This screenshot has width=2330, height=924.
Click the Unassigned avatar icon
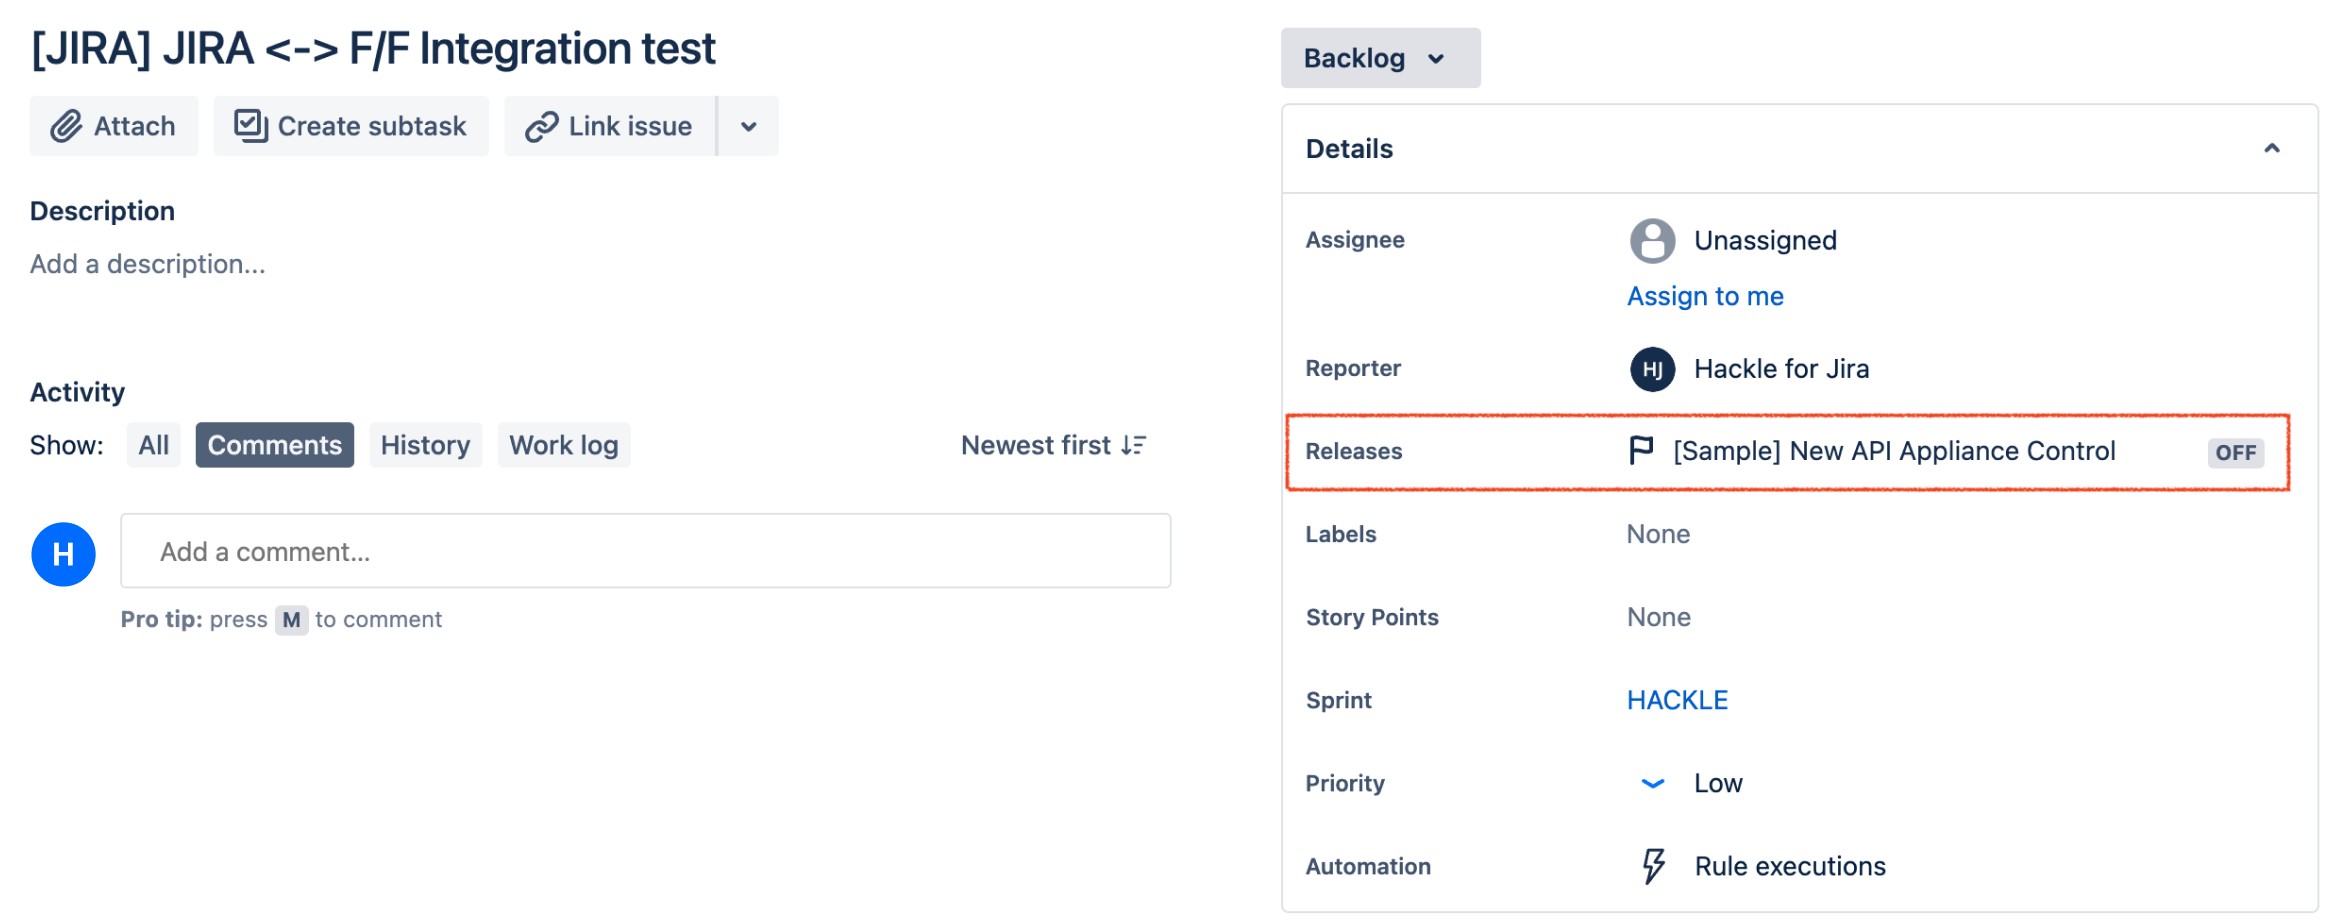(1652, 241)
